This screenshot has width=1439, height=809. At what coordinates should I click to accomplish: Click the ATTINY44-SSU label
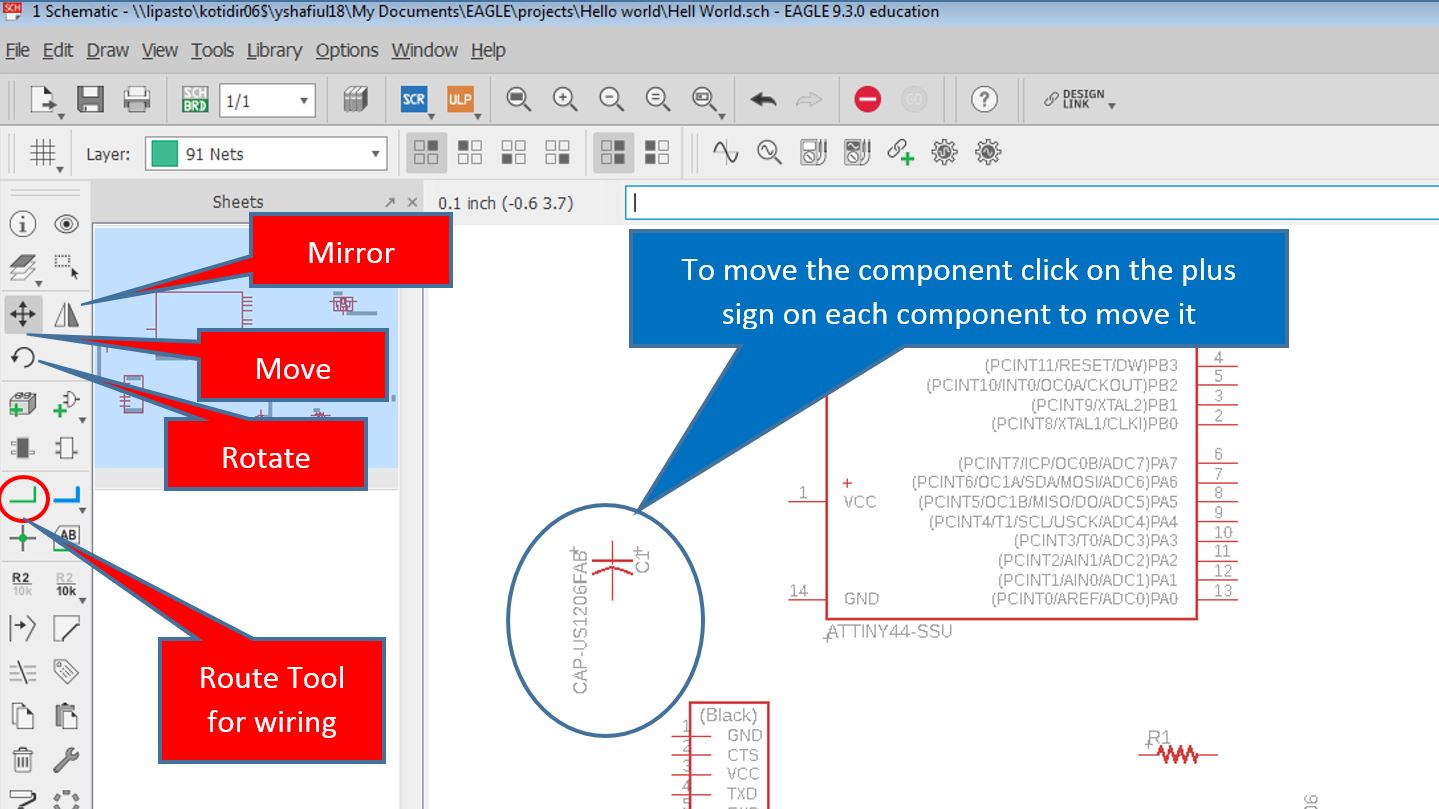pos(891,631)
